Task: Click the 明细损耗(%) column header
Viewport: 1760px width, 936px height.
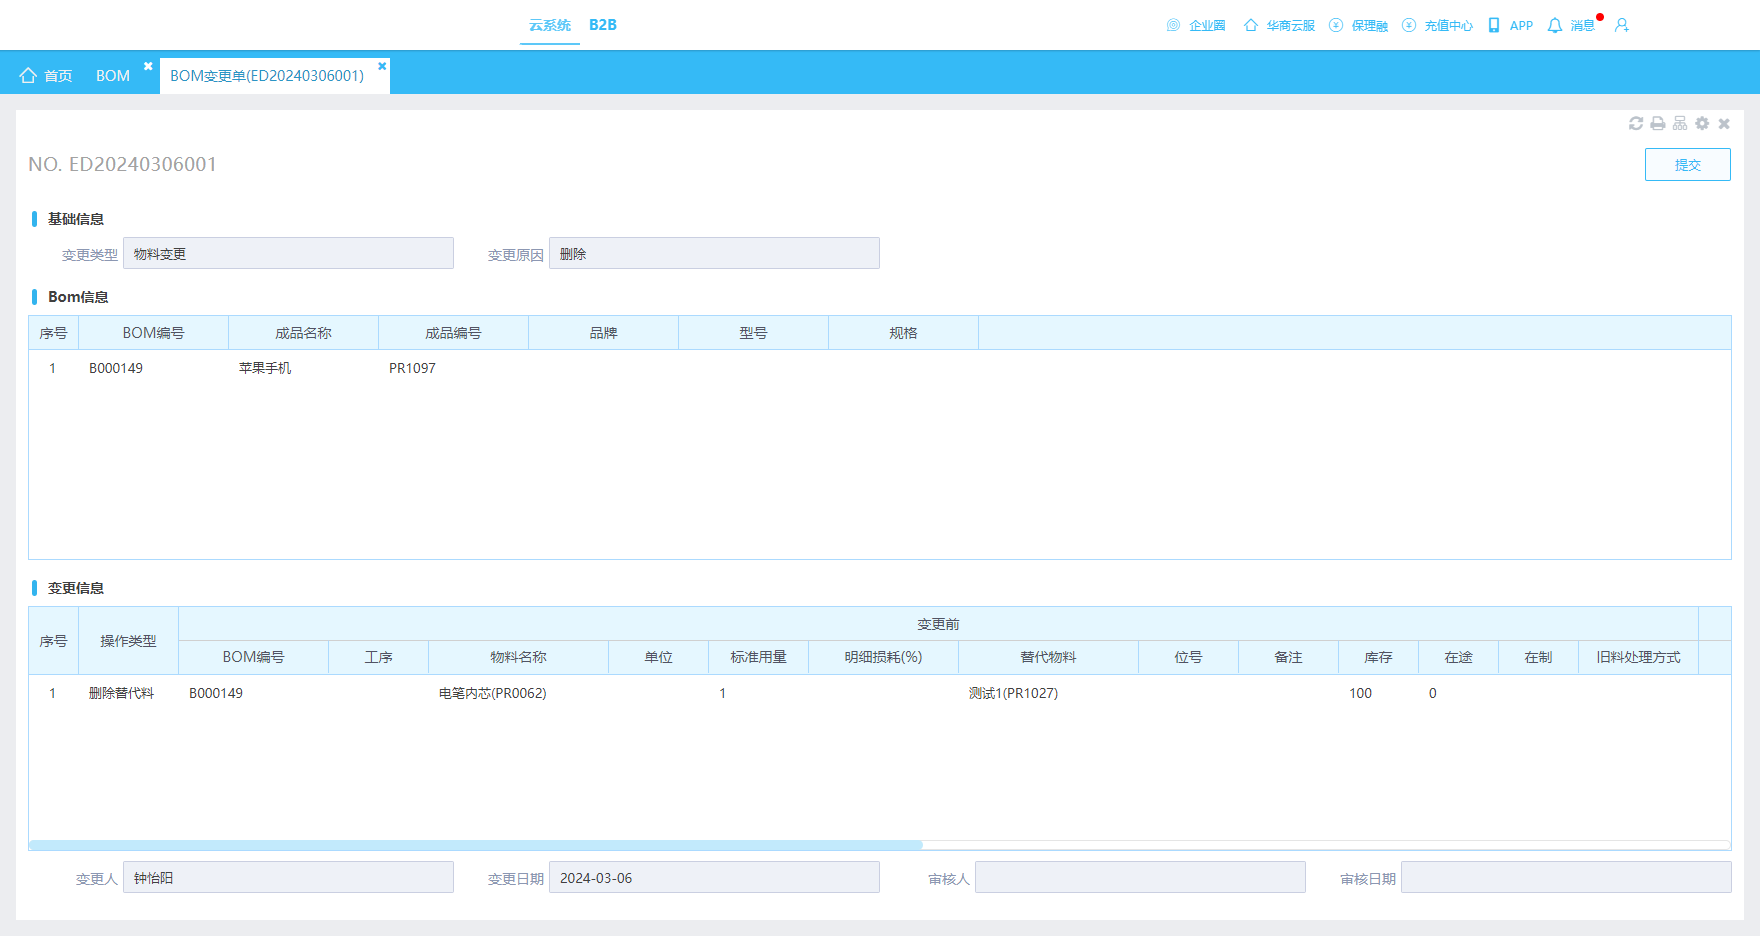Action: tap(884, 657)
